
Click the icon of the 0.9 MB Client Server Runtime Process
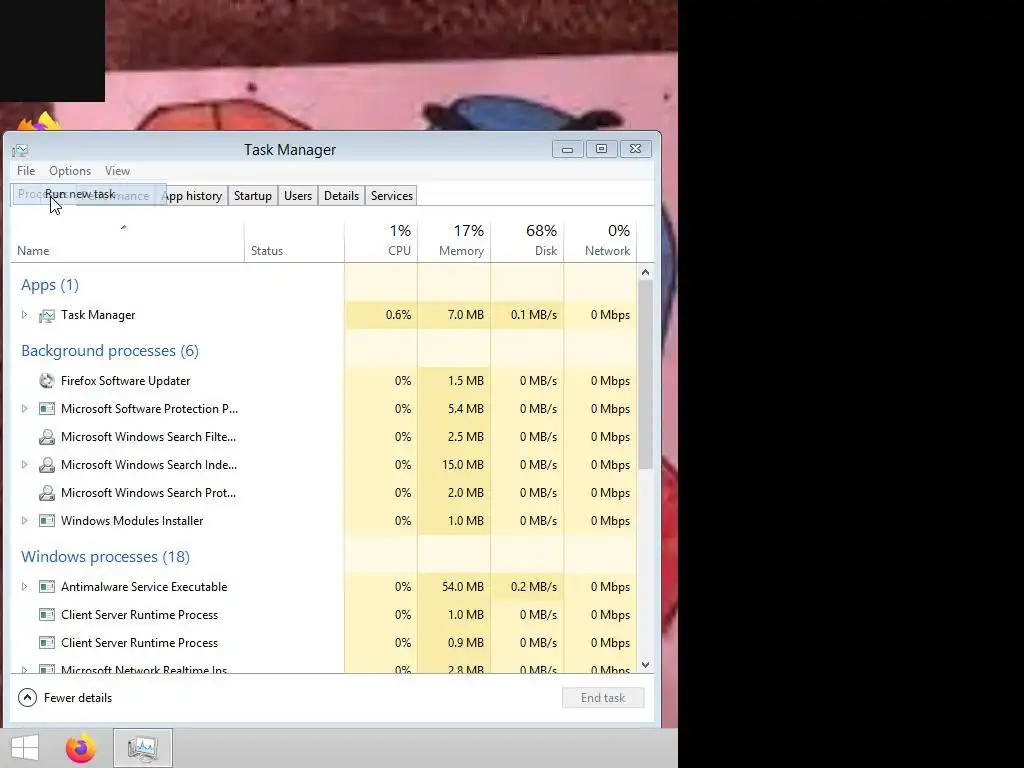(47, 643)
